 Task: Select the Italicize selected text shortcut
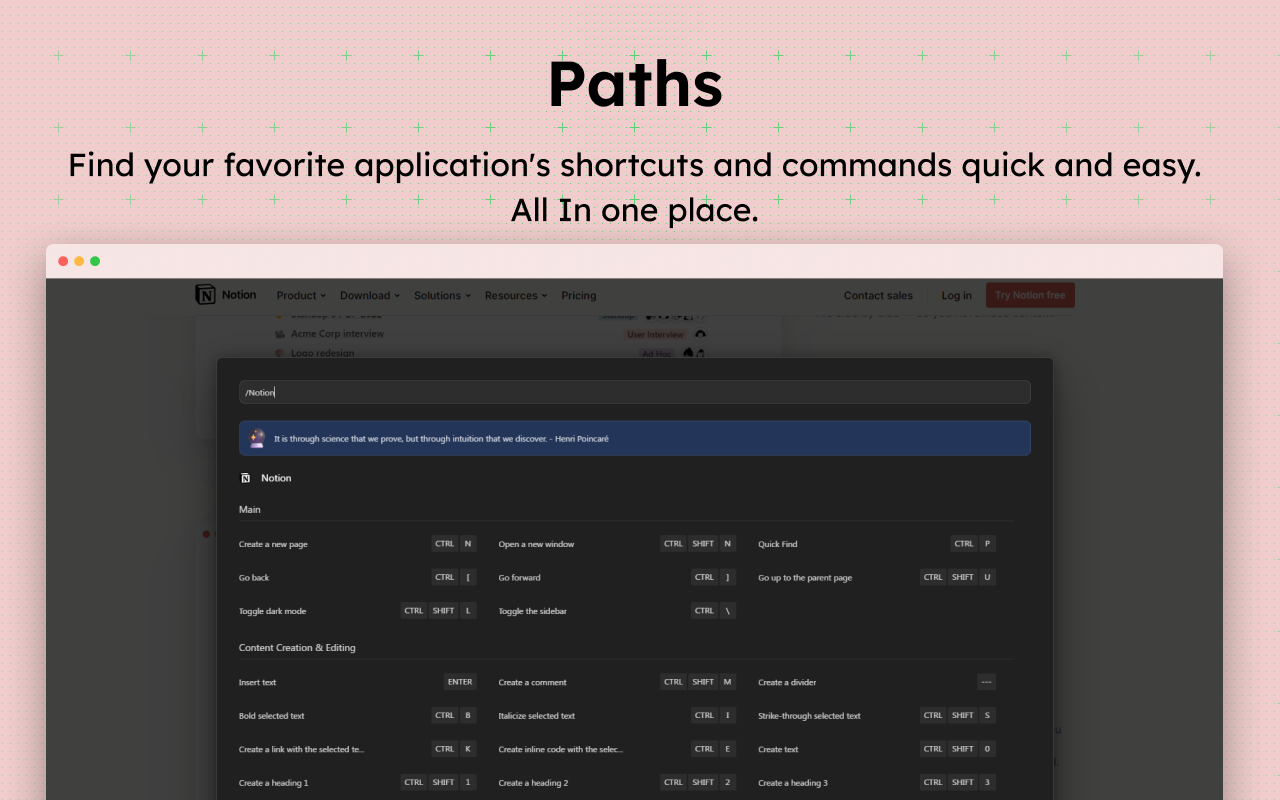[617, 716]
